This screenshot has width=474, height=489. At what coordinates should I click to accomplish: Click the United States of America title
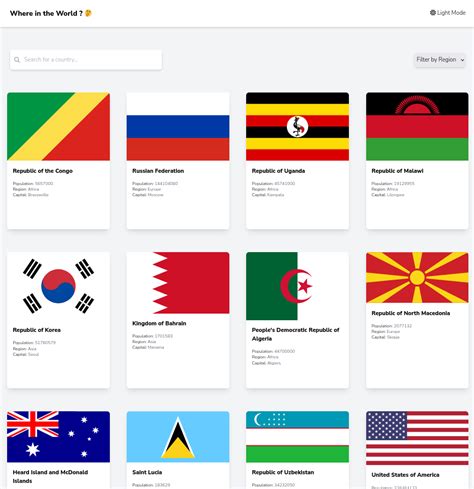(x=405, y=475)
